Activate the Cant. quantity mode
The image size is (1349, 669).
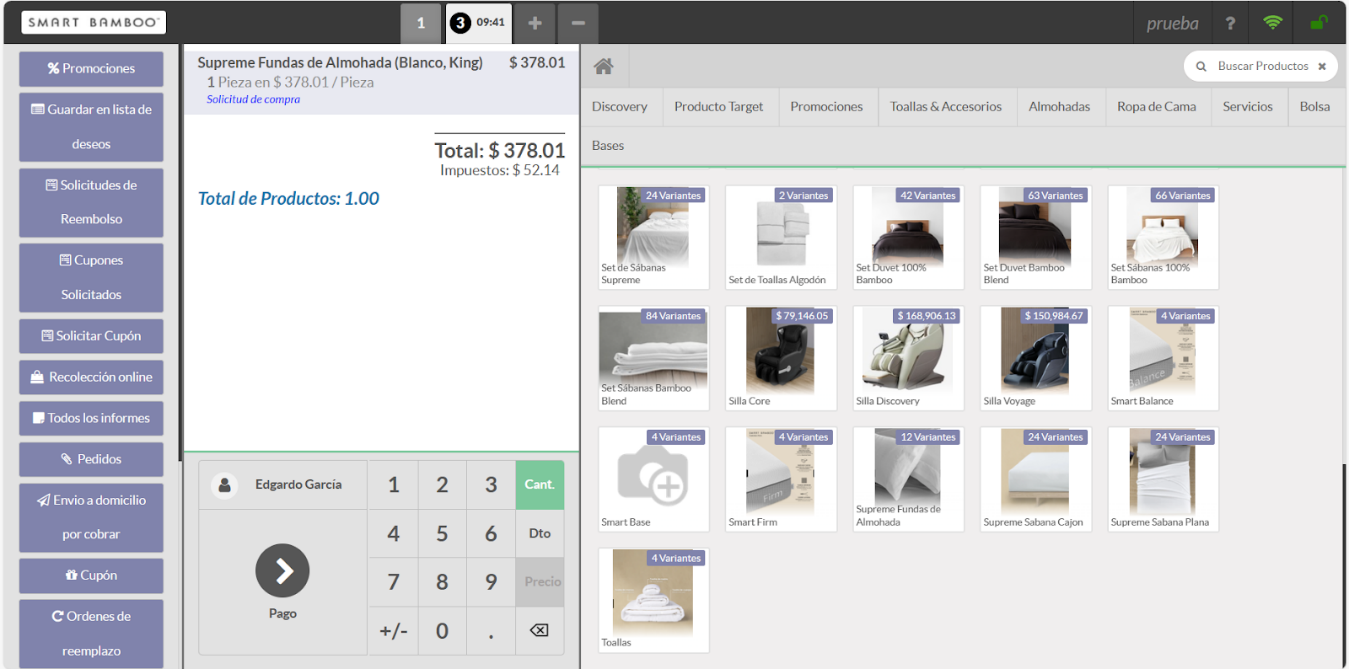pyautogui.click(x=539, y=485)
